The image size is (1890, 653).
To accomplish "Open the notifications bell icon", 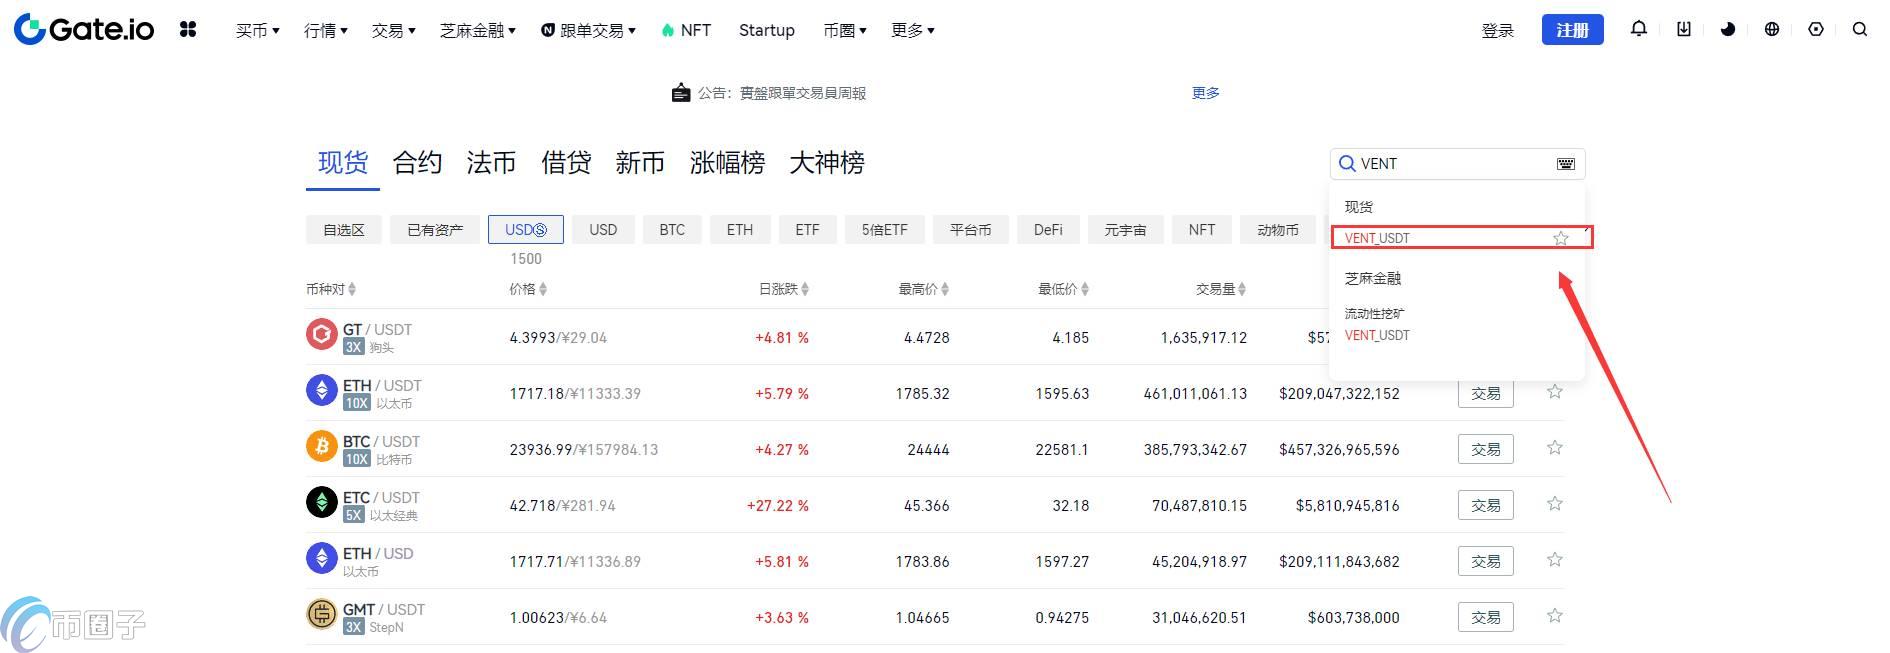I will point(1638,29).
